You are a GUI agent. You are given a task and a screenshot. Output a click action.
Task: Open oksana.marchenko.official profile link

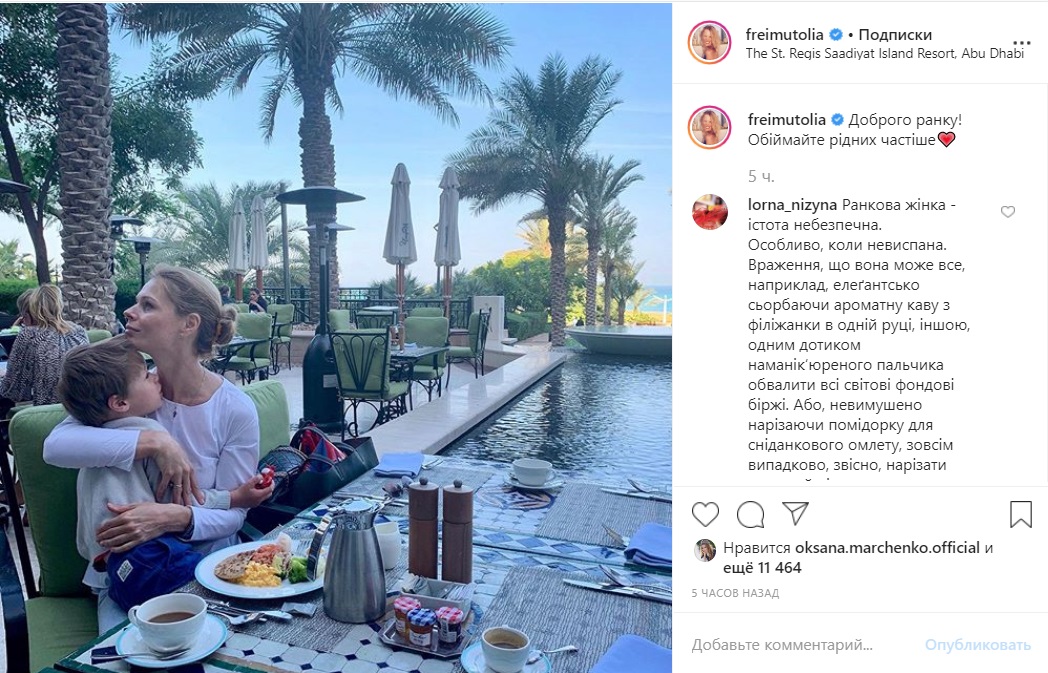(x=887, y=548)
